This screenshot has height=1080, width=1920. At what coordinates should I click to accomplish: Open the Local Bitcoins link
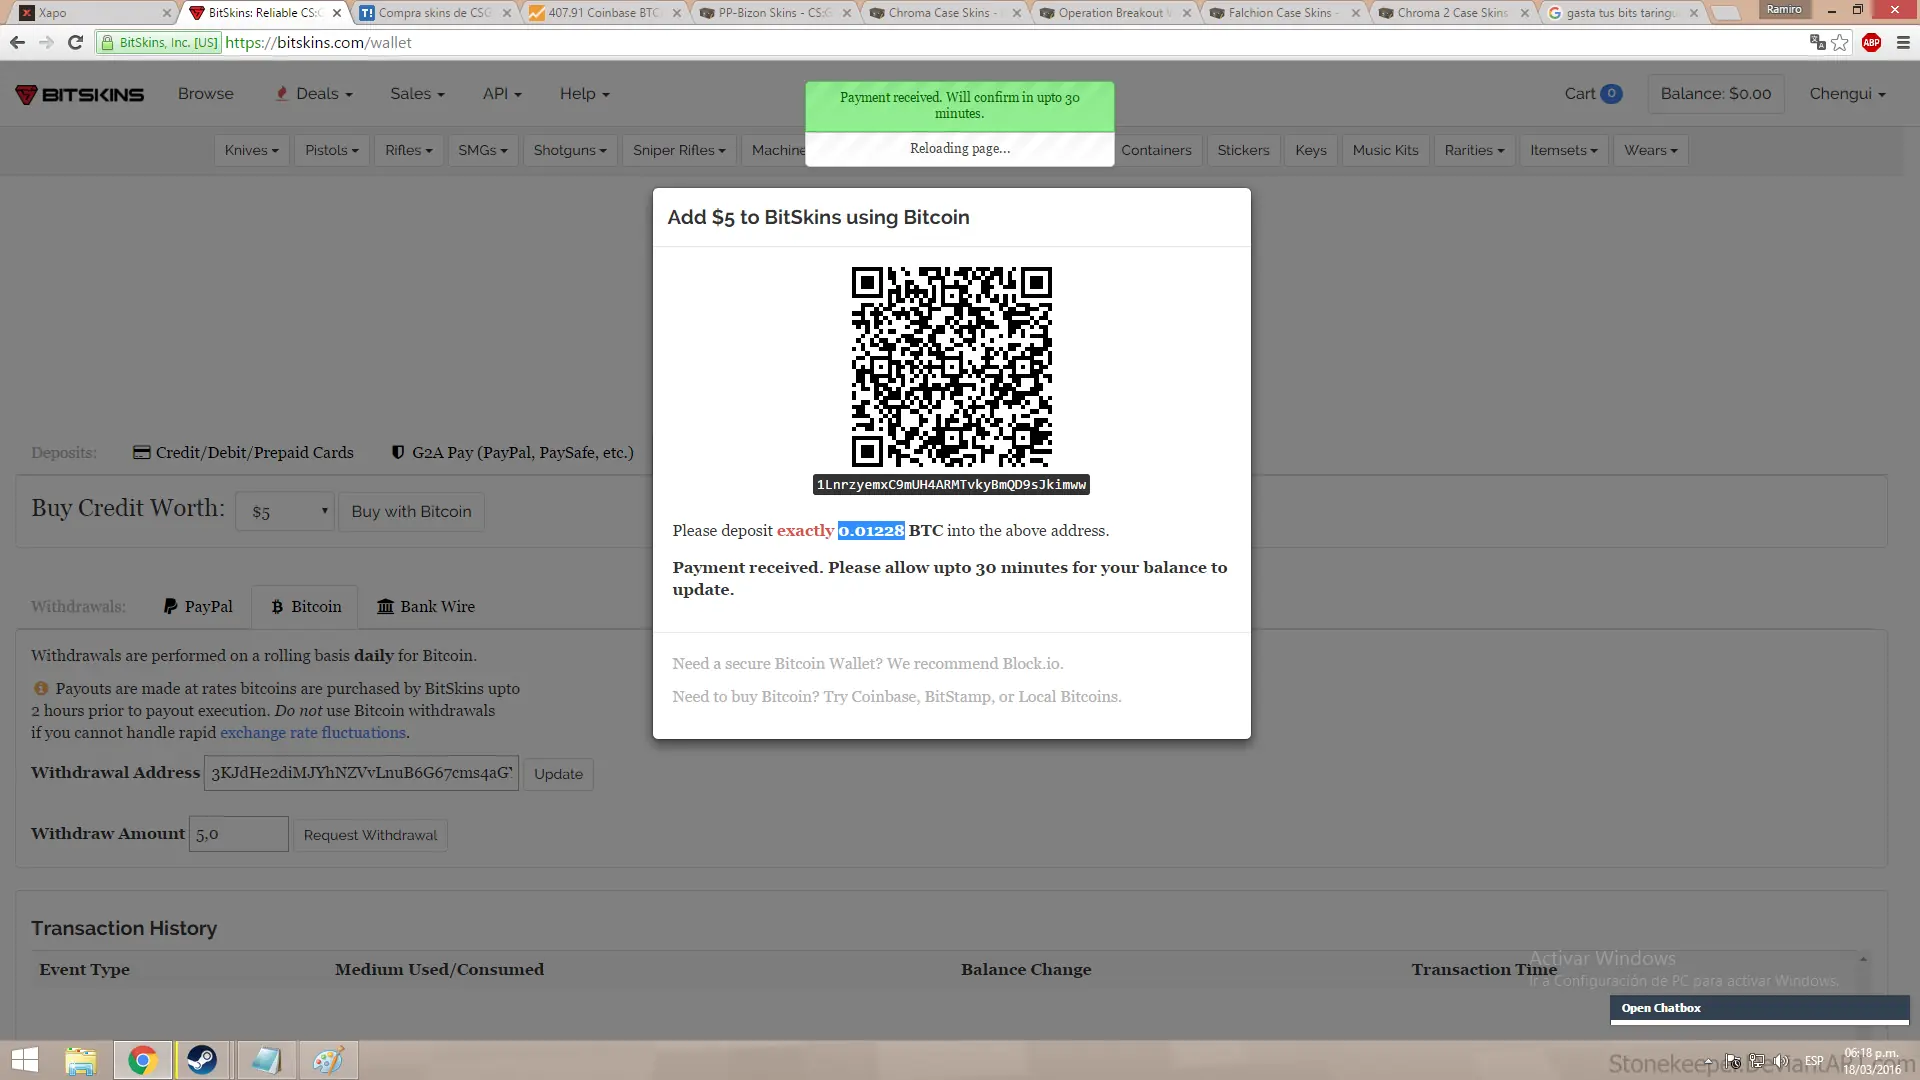pyautogui.click(x=1068, y=696)
